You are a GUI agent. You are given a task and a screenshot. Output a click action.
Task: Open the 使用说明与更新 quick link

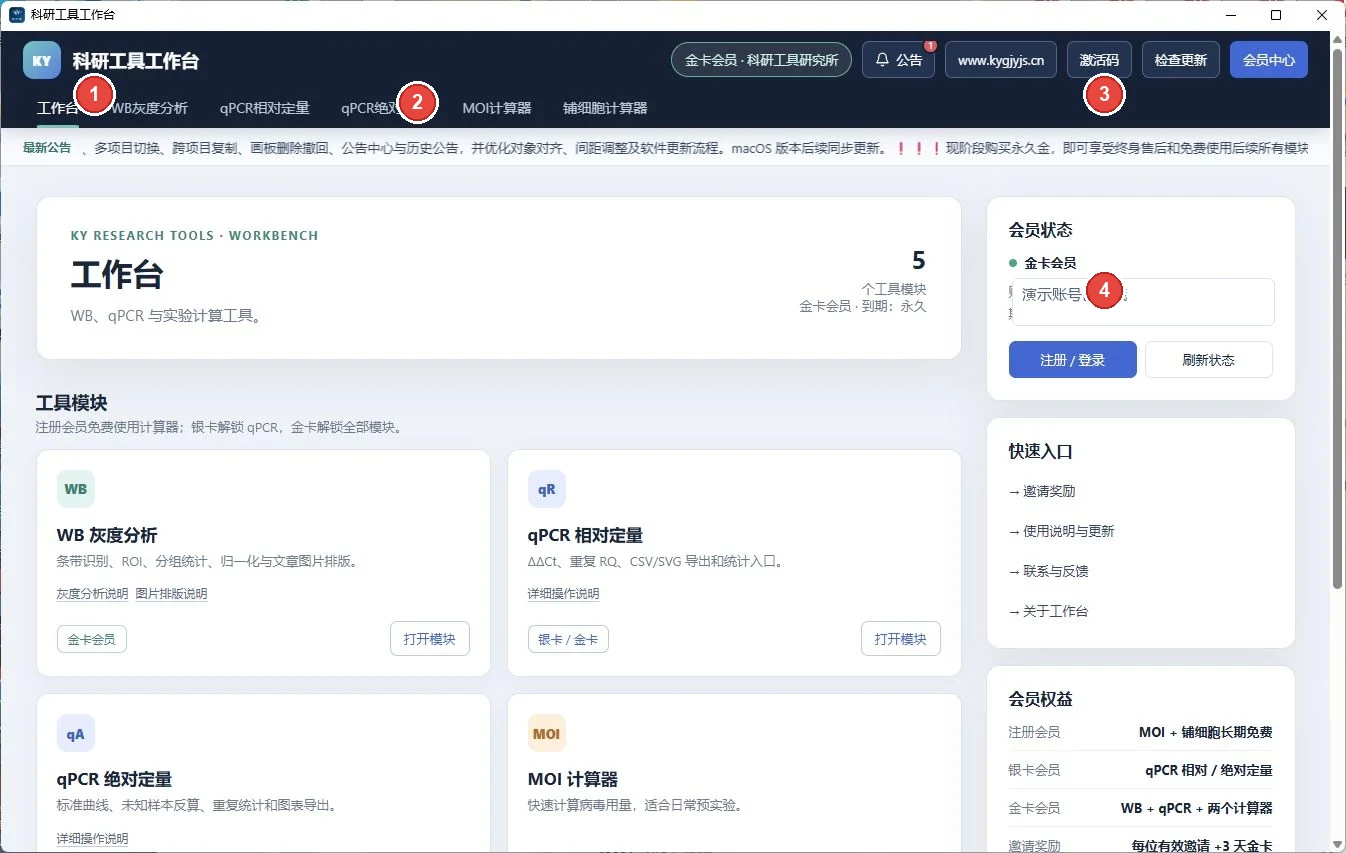click(1061, 531)
